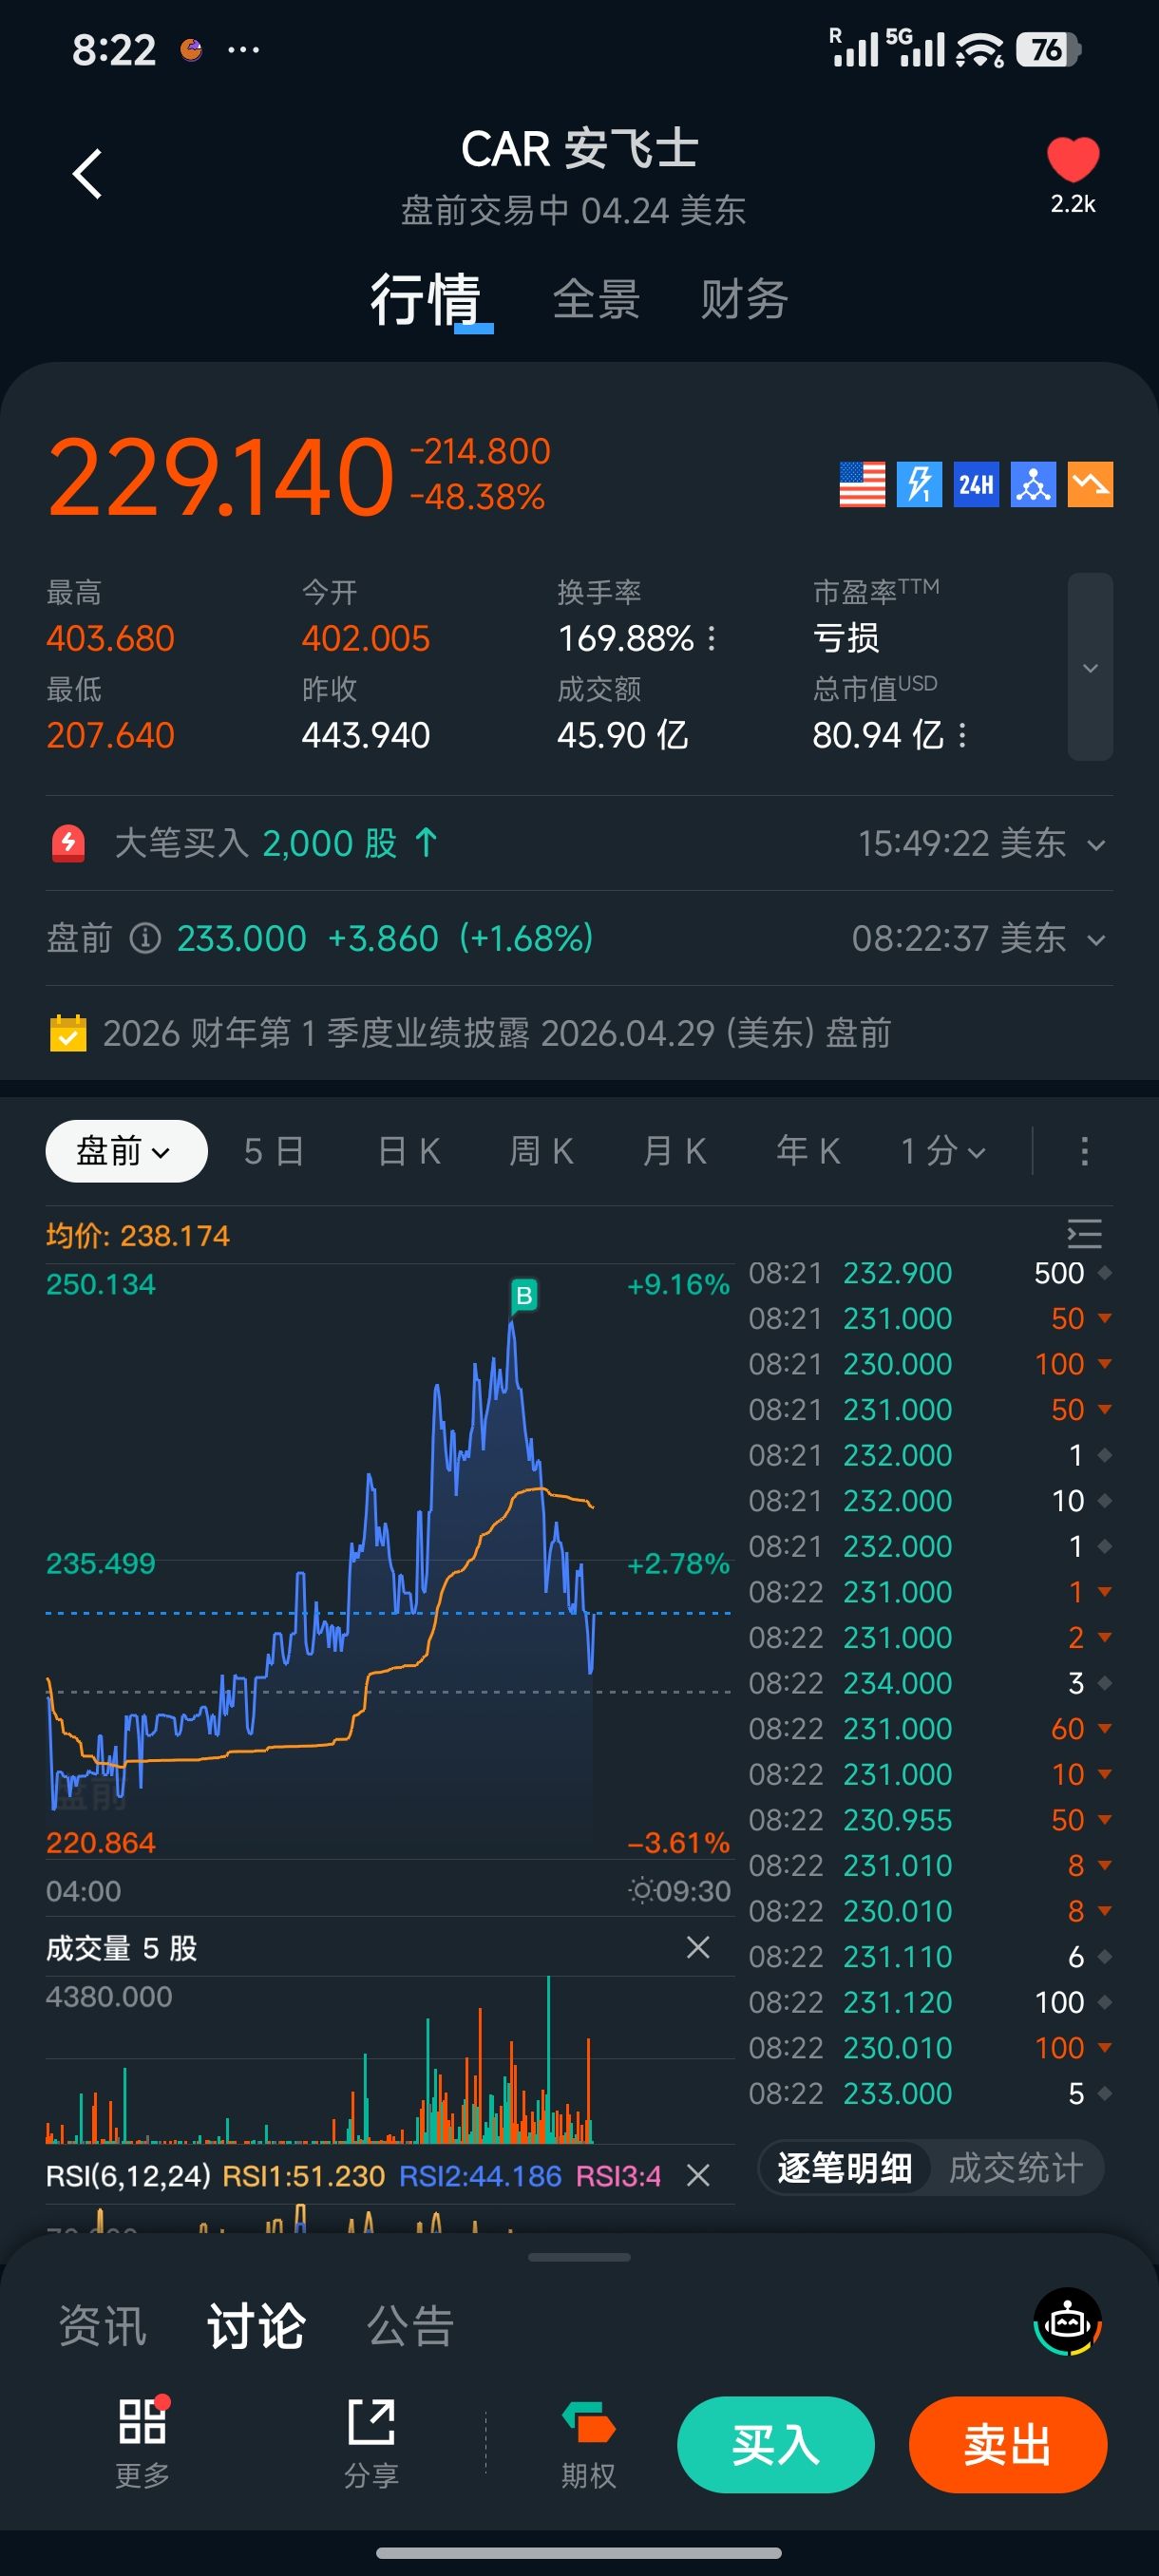Select 年K chart
1159x2576 pixels.
click(808, 1151)
